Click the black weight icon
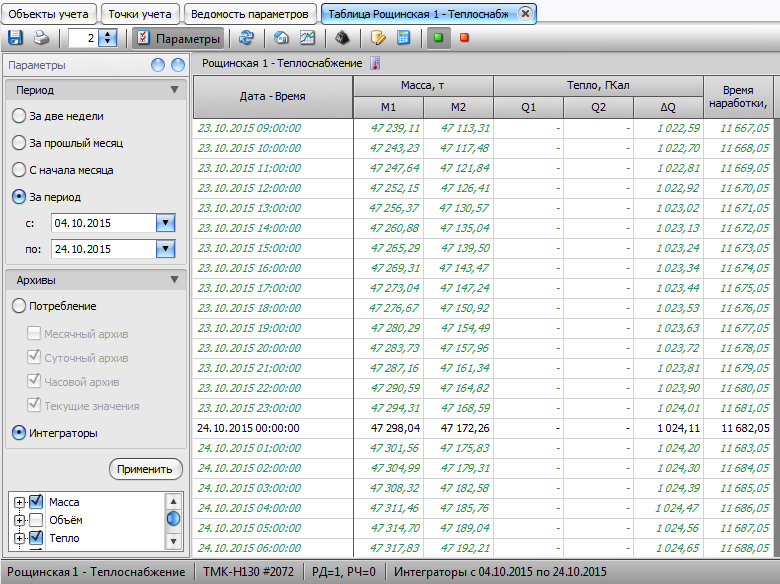780x584 pixels. (x=342, y=38)
